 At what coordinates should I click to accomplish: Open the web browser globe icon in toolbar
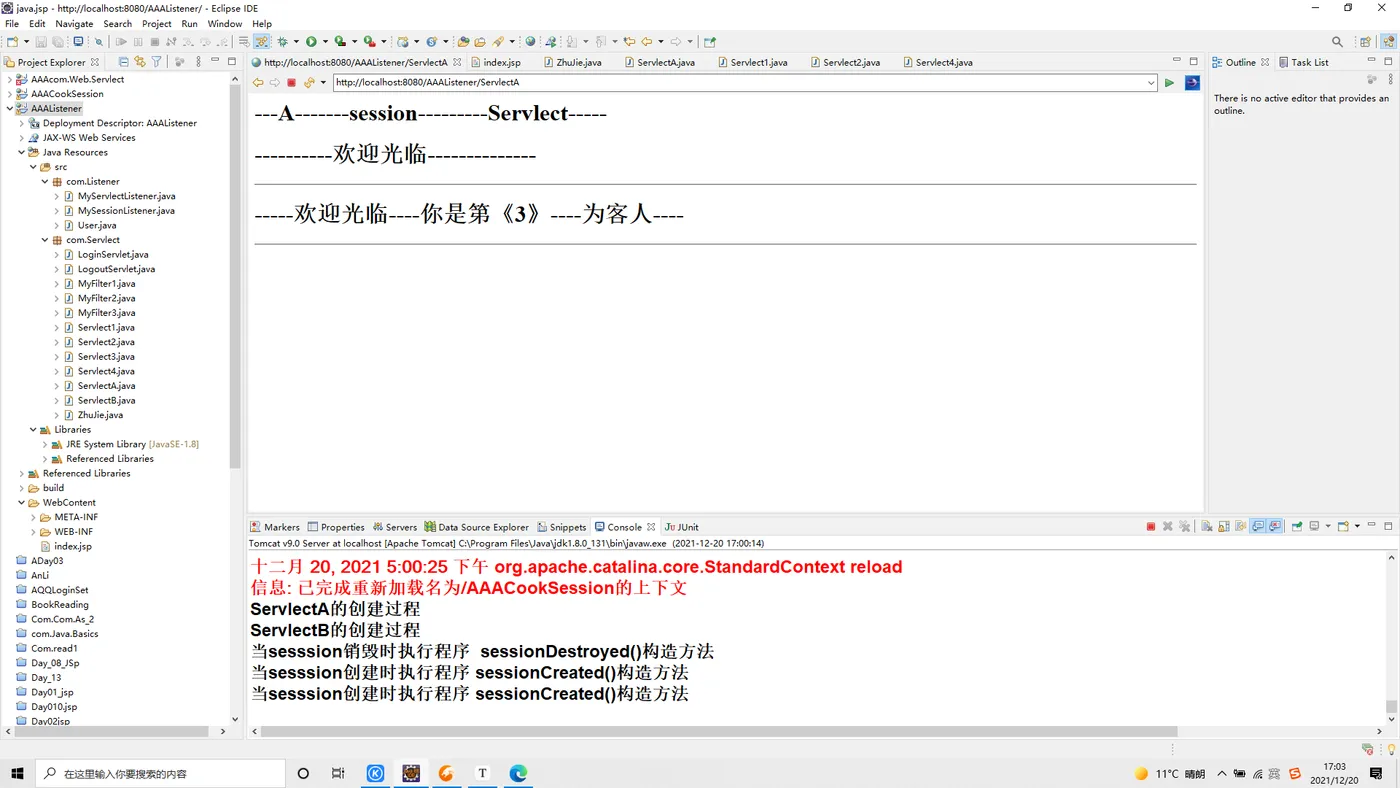530,42
